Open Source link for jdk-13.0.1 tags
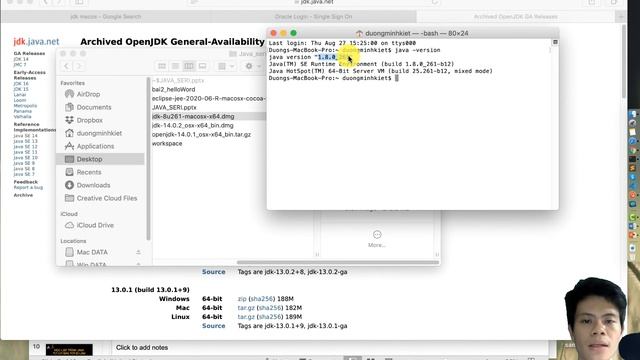Viewport: 640px width, 360px height. point(213,326)
